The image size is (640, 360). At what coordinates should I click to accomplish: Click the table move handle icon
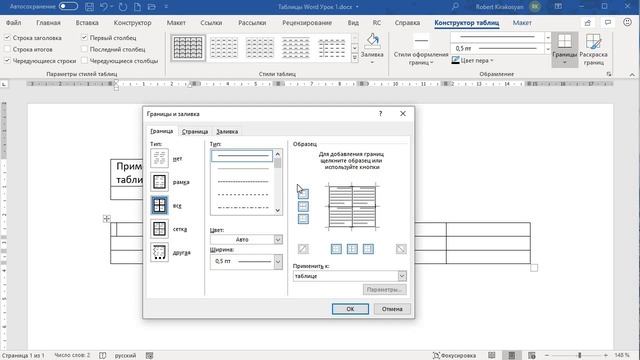(107, 219)
